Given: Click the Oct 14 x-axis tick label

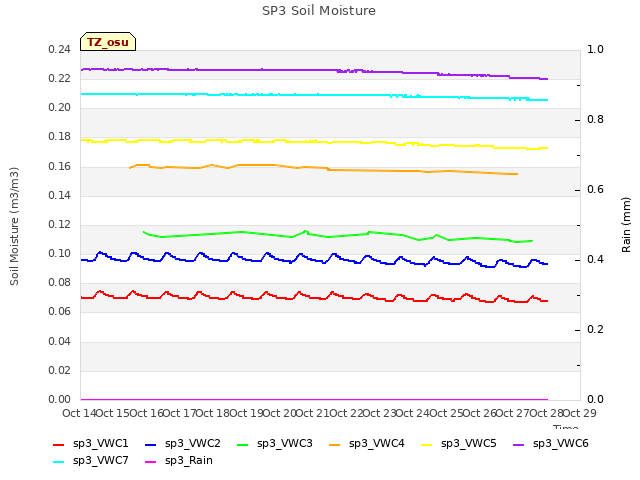Looking at the screenshot, I should pyautogui.click(x=79, y=413).
